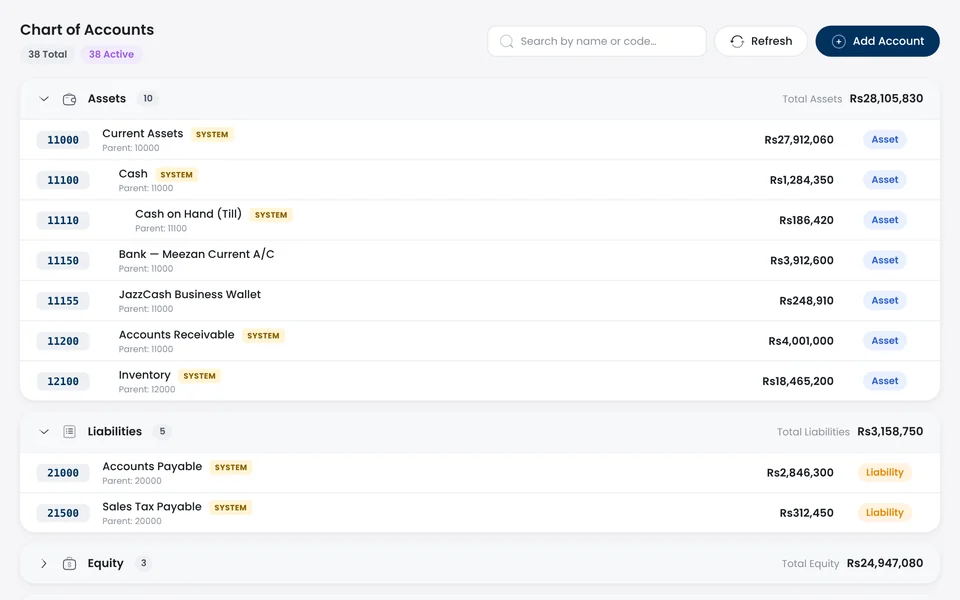Click account code 11000
The height and width of the screenshot is (600, 960).
[63, 140]
